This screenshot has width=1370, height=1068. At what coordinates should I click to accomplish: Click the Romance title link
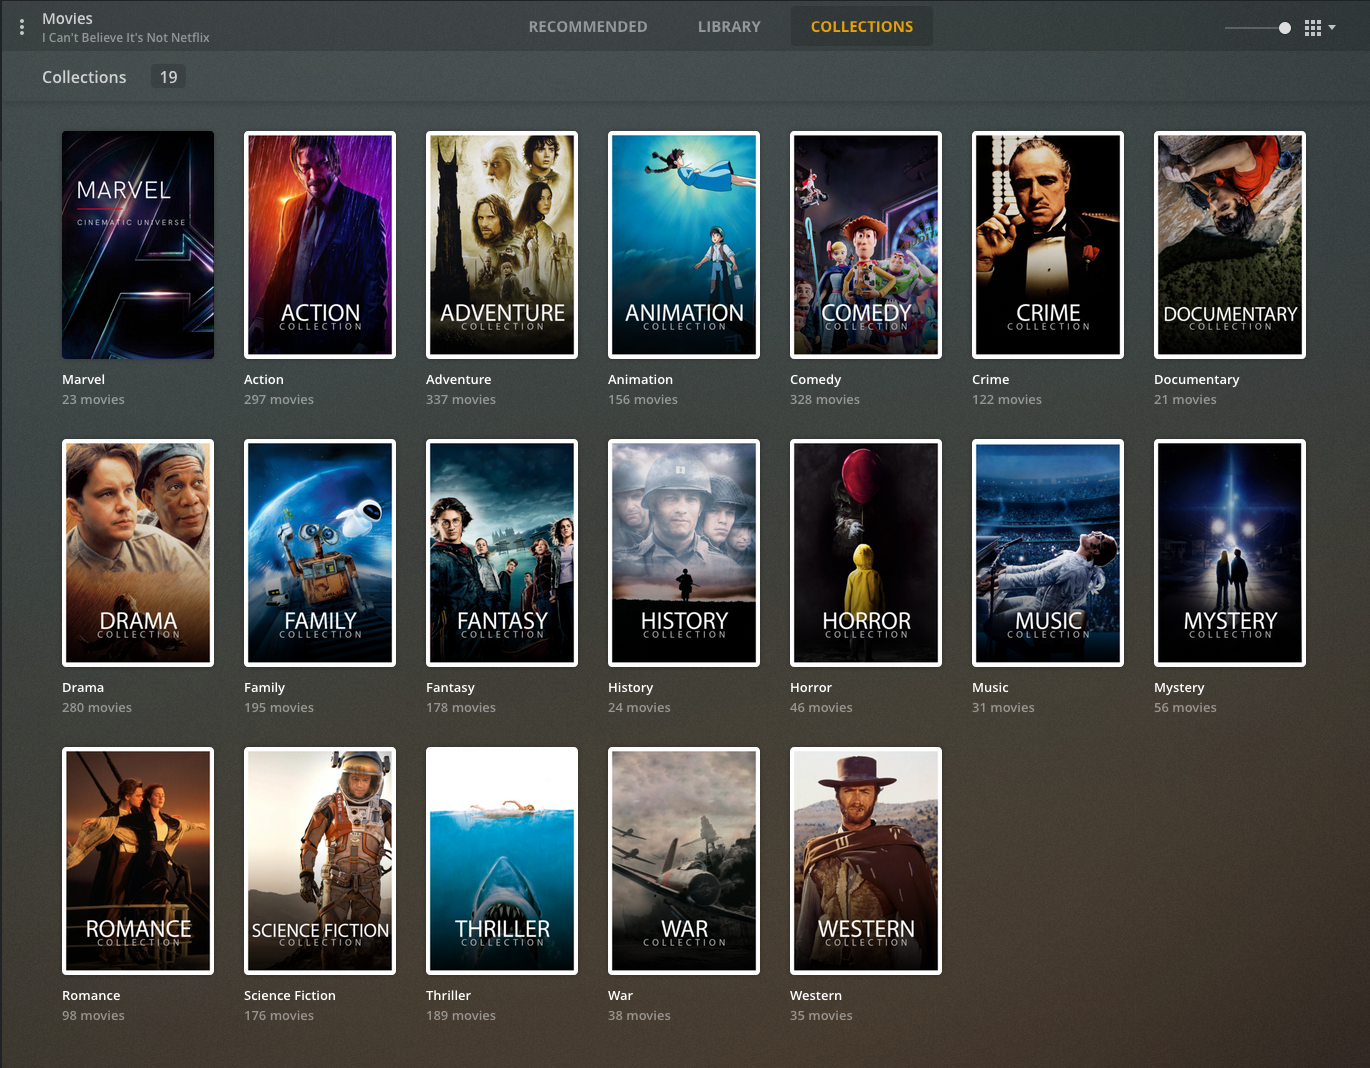coord(91,996)
